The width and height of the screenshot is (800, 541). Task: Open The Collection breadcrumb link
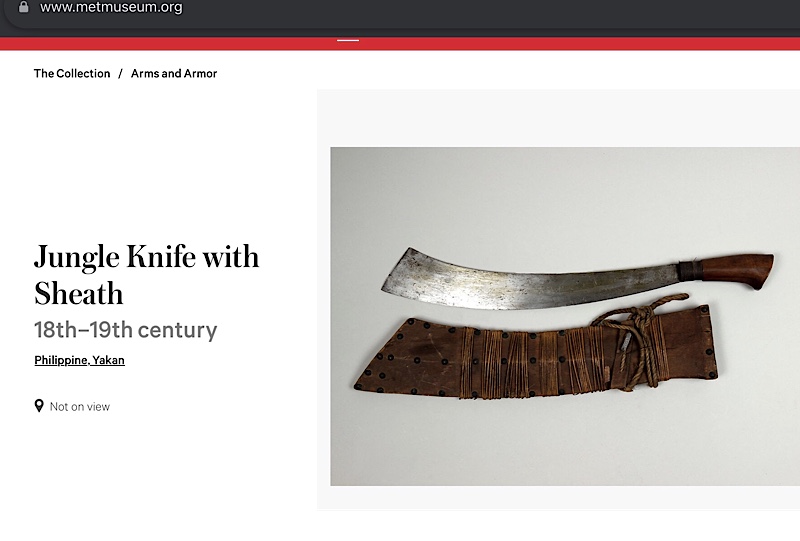[72, 73]
